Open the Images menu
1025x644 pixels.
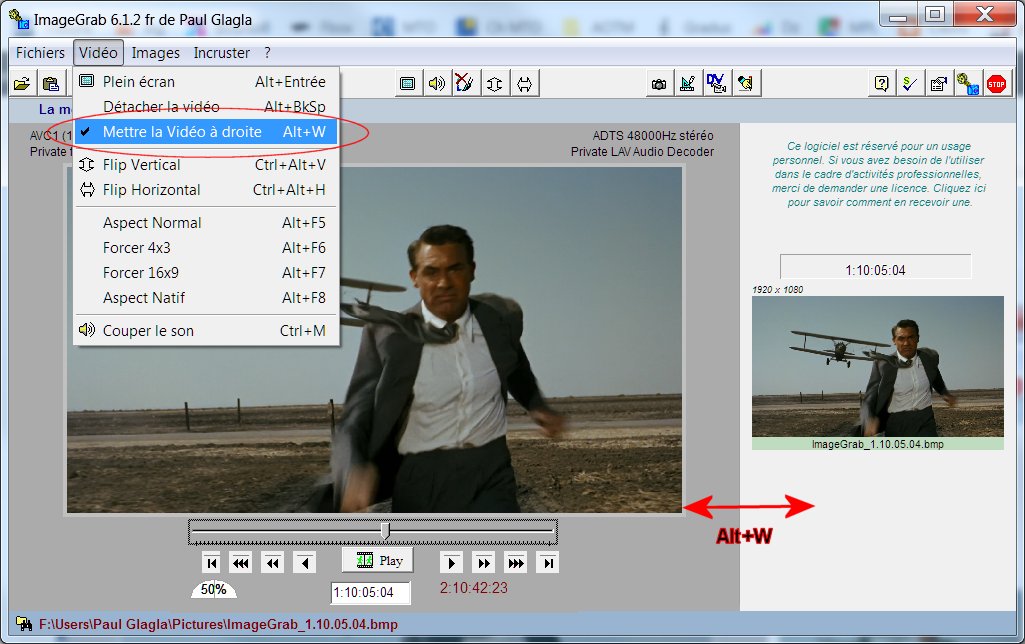[x=156, y=53]
